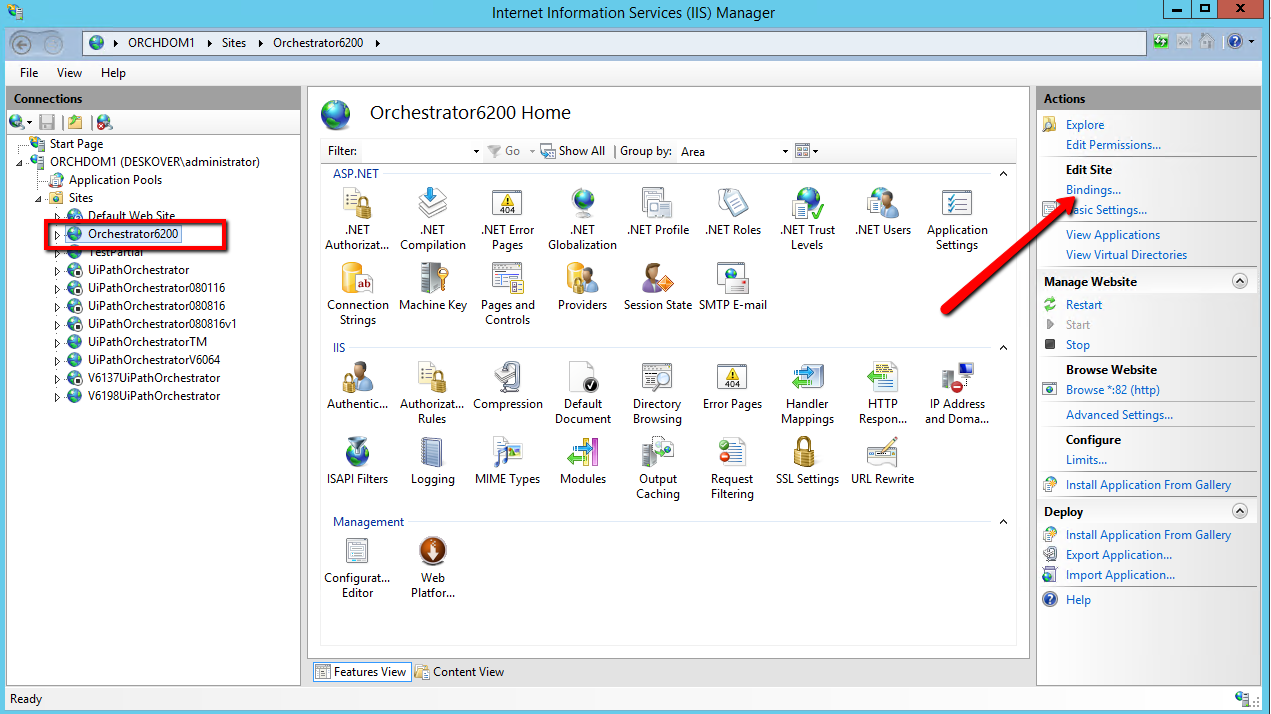Open IIS Authorization Rules feature

coord(432,393)
